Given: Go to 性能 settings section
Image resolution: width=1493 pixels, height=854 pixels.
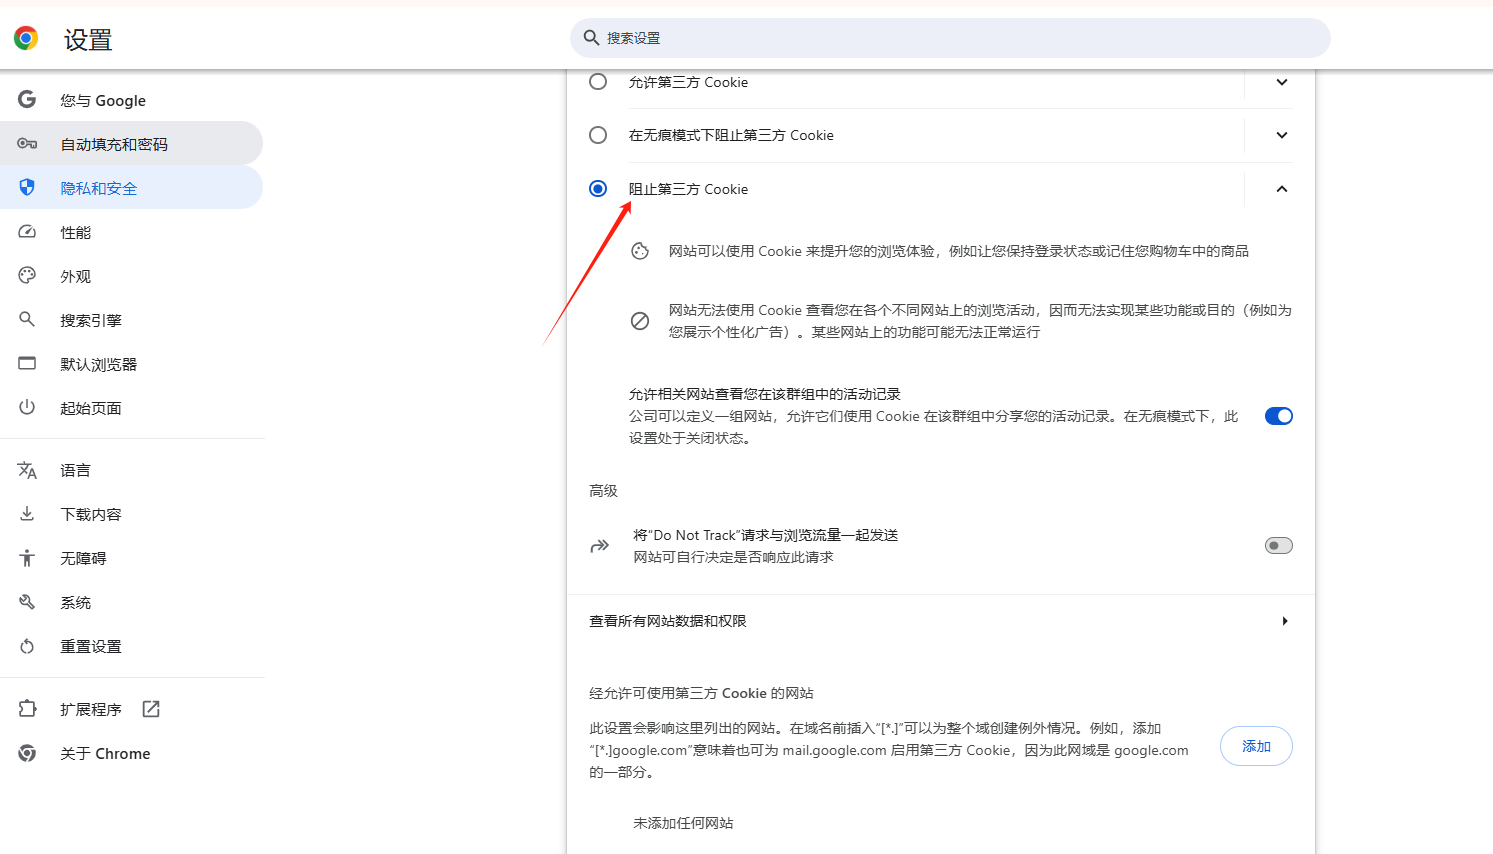Looking at the screenshot, I should (131, 232).
